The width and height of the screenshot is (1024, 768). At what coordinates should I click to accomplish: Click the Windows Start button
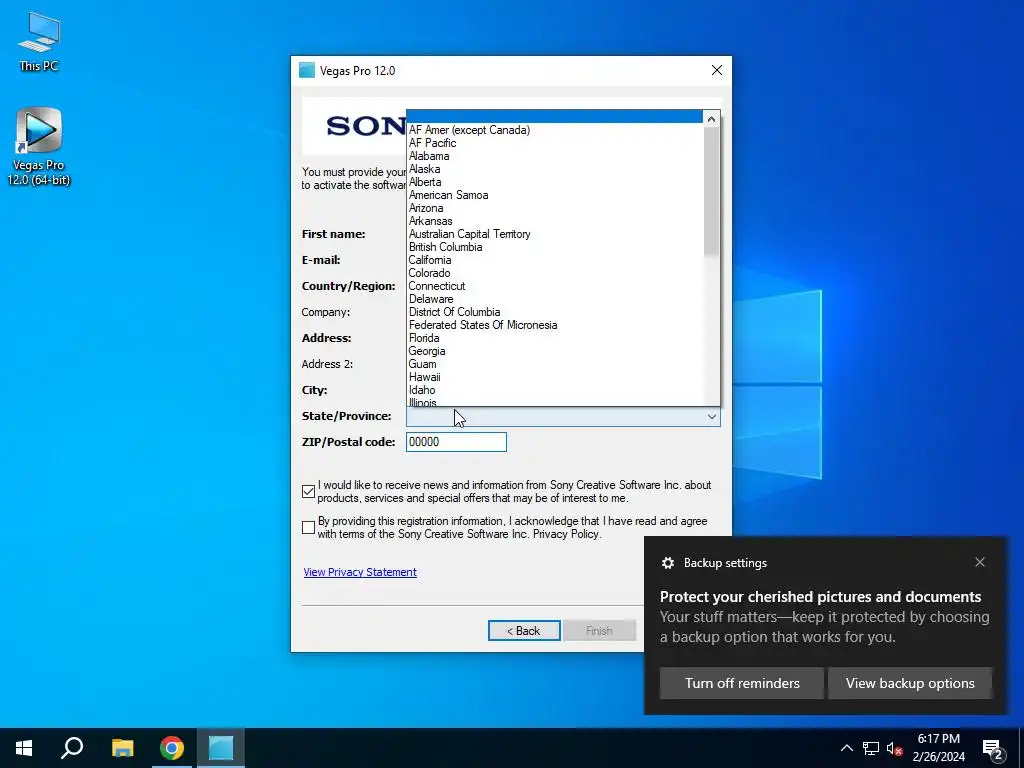point(24,748)
